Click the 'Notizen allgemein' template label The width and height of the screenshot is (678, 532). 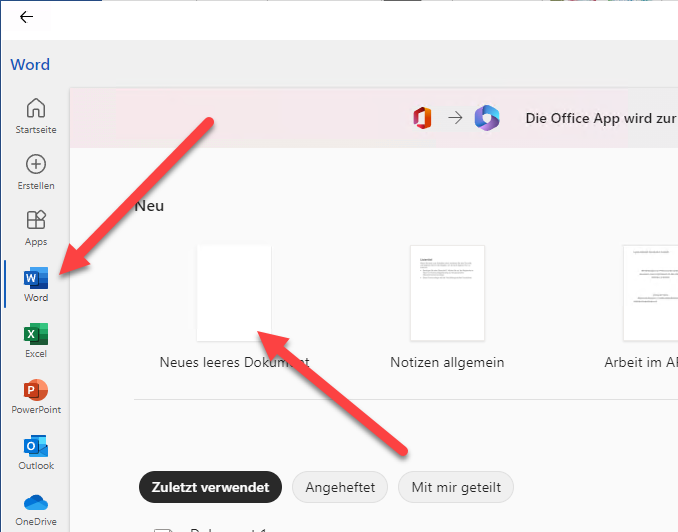point(447,362)
